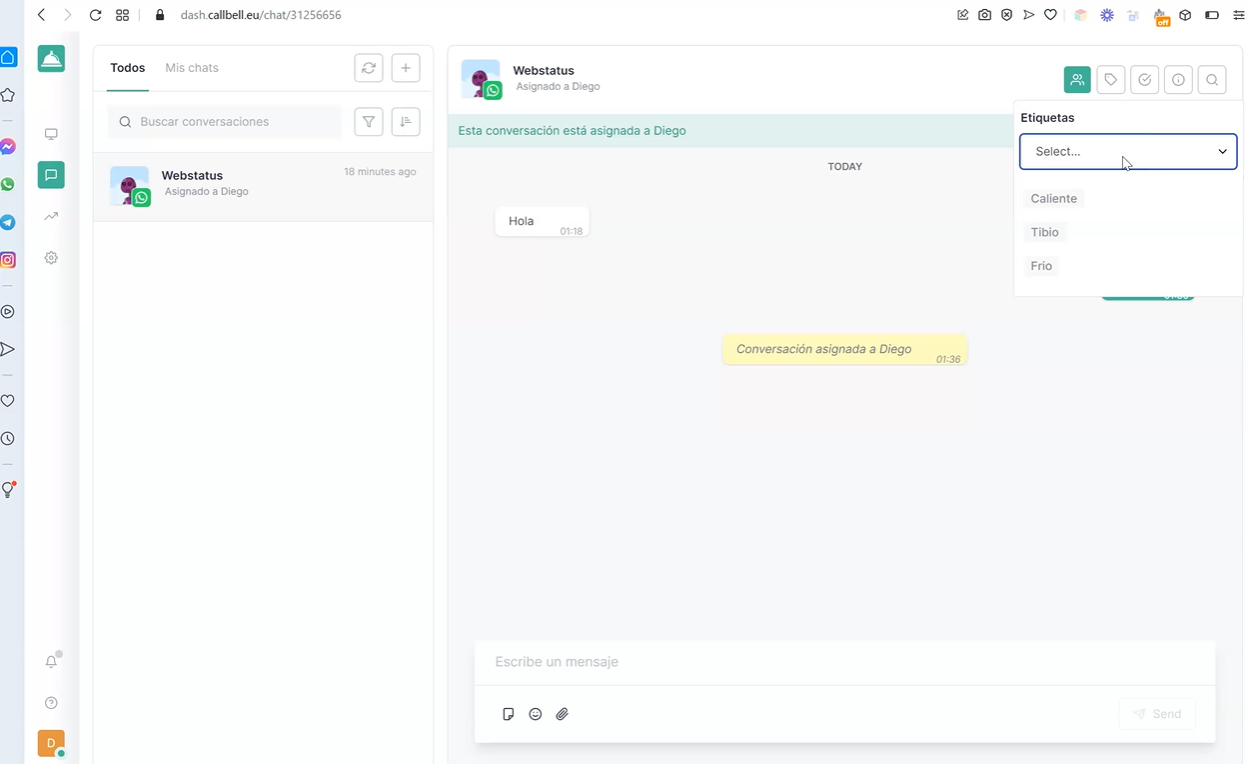1247x764 pixels.
Task: Click the site lock security icon
Action: (160, 15)
